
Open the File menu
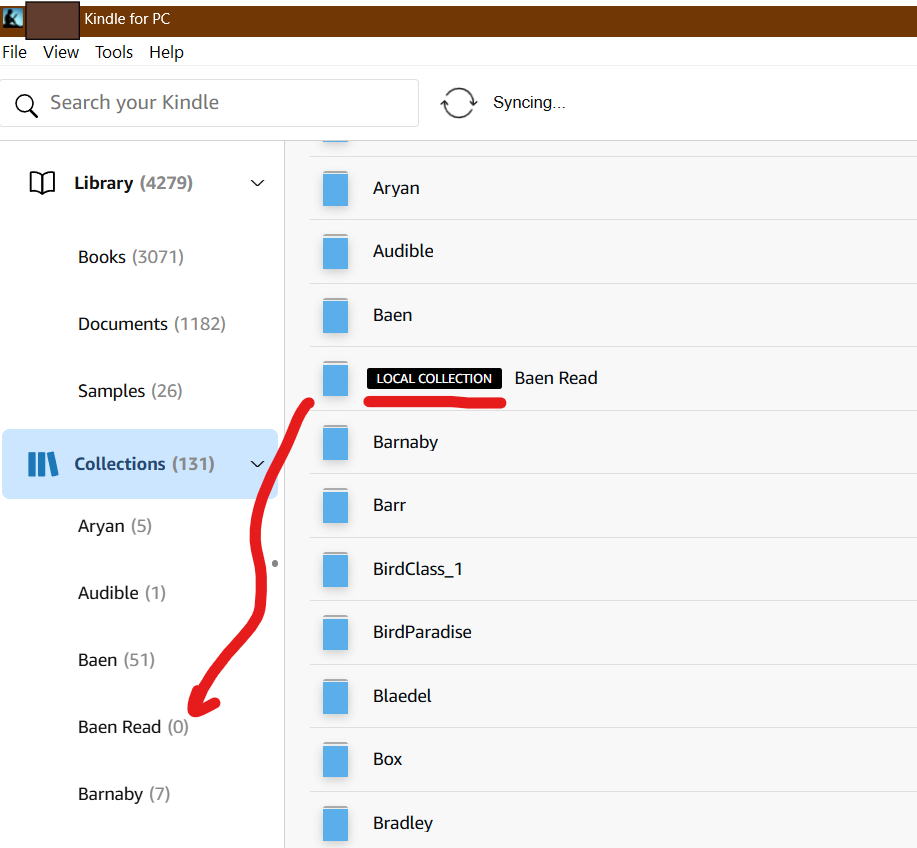tap(15, 53)
